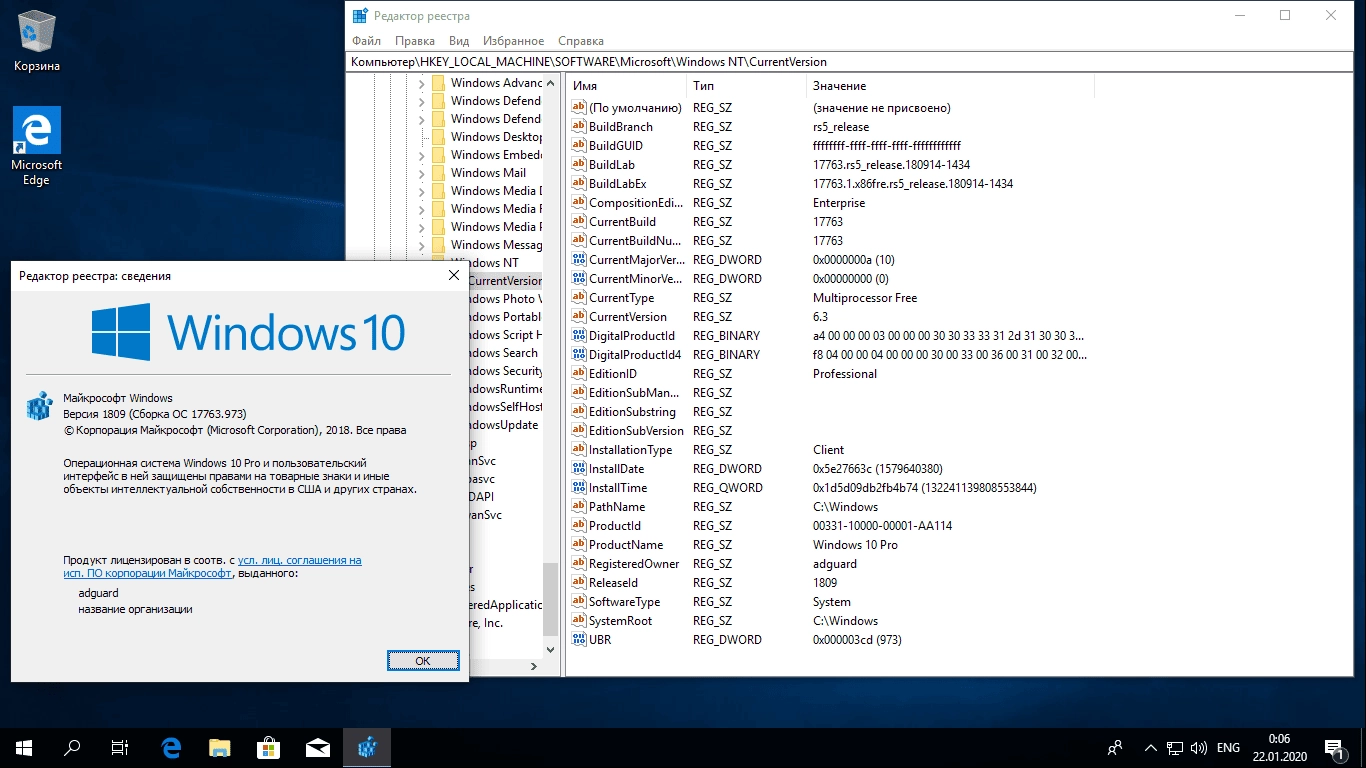
Task: Click the folder icon of Windows Mail
Action: pyautogui.click(x=438, y=173)
